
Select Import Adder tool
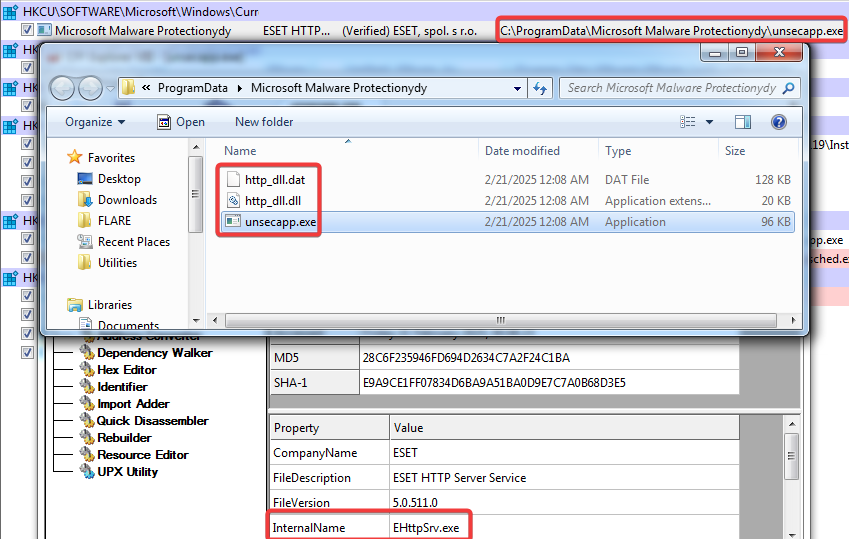click(133, 404)
